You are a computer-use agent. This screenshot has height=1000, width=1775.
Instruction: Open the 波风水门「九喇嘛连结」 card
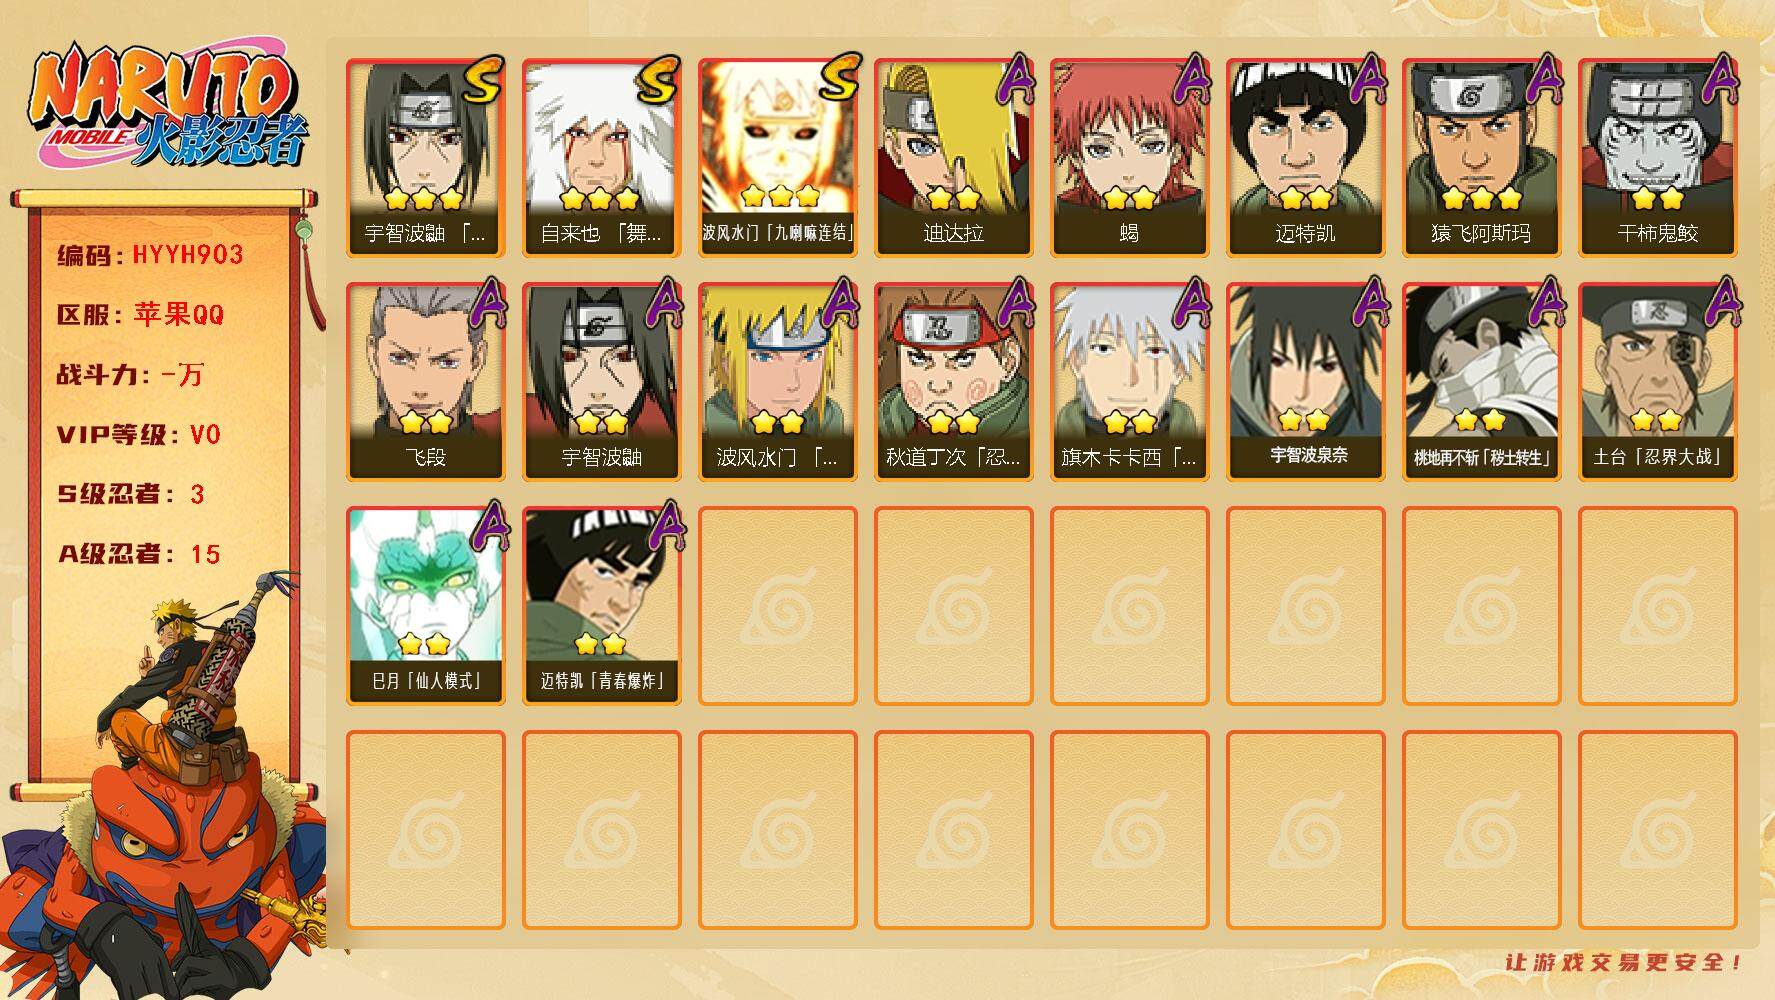point(777,158)
